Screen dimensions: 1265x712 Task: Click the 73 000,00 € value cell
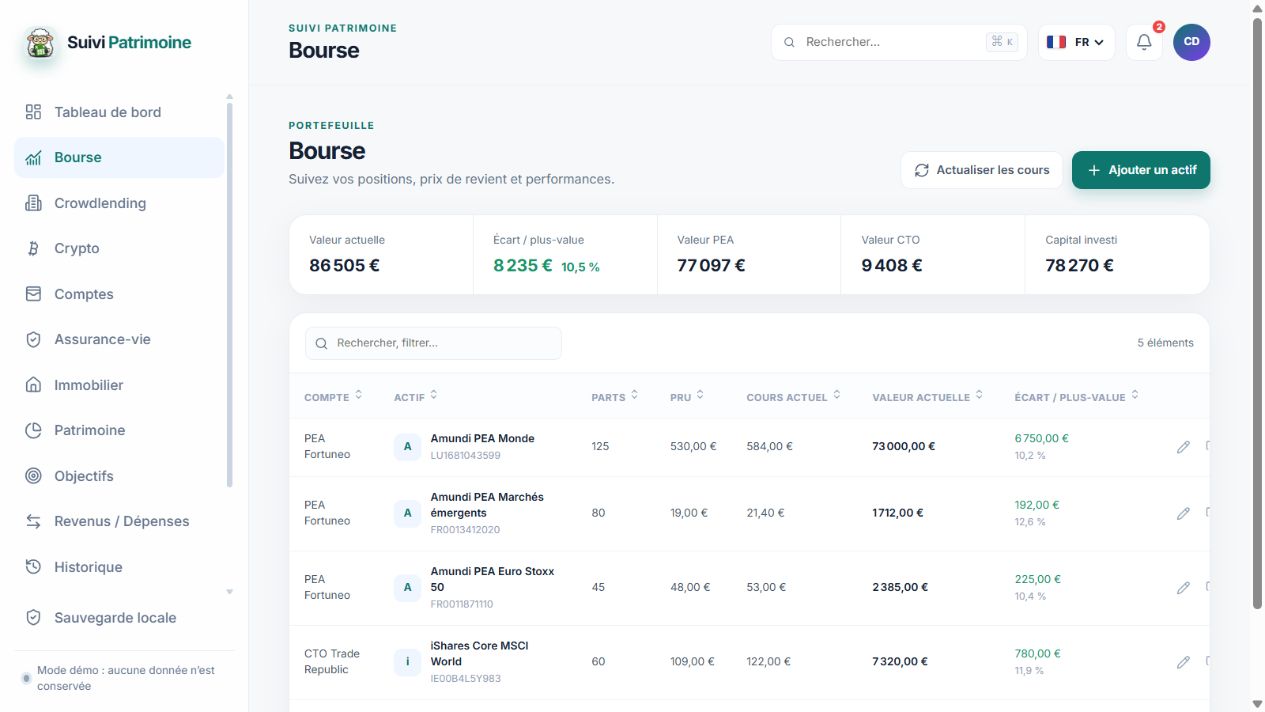[x=904, y=446]
